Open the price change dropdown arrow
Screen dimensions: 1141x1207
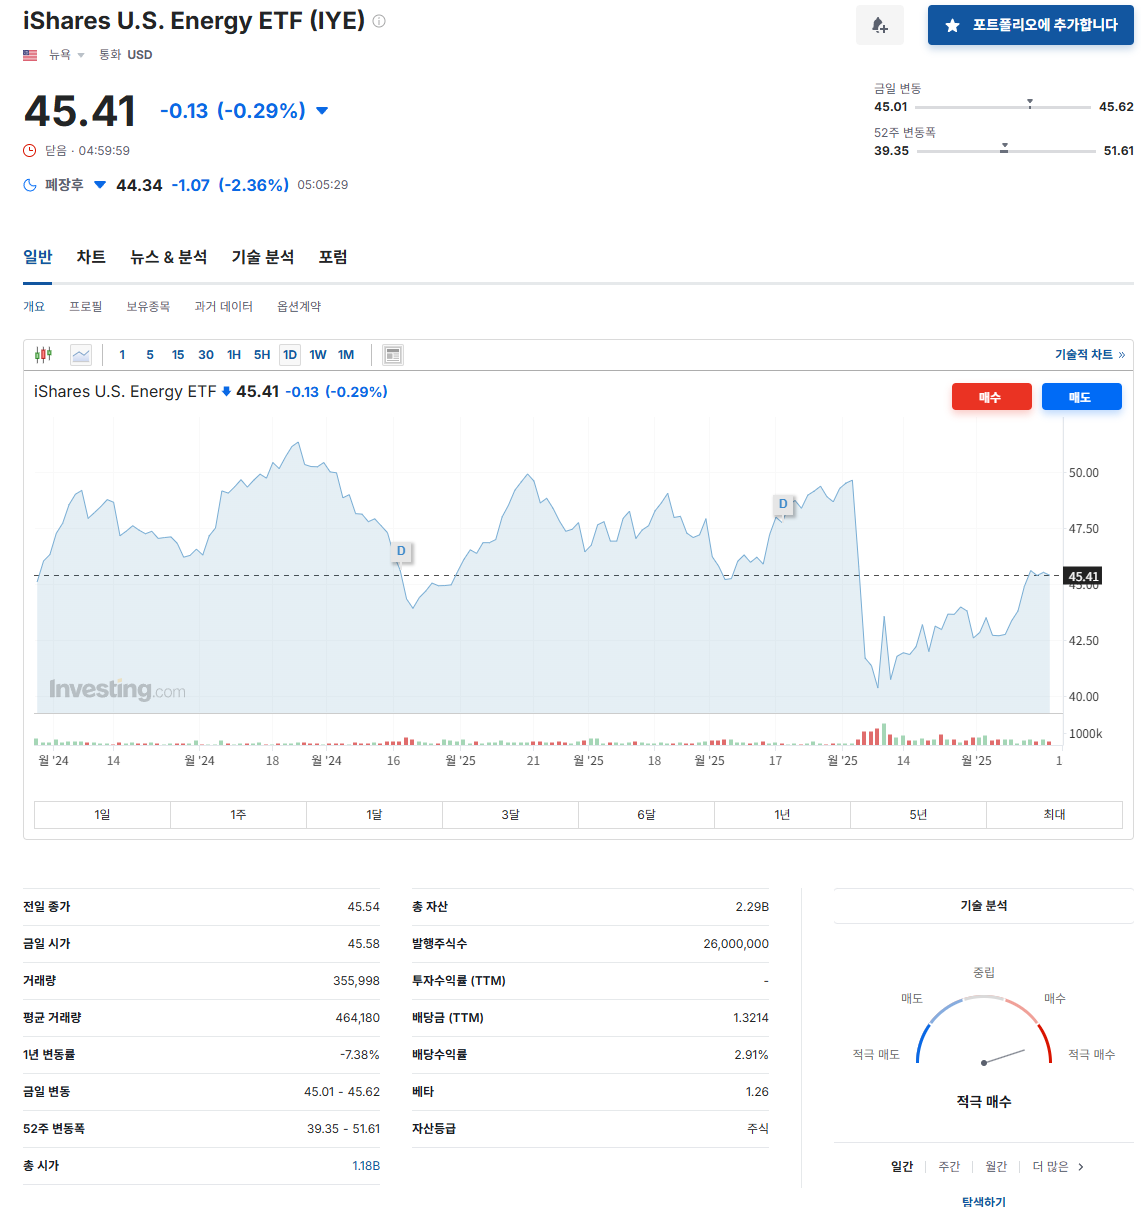pyautogui.click(x=322, y=111)
